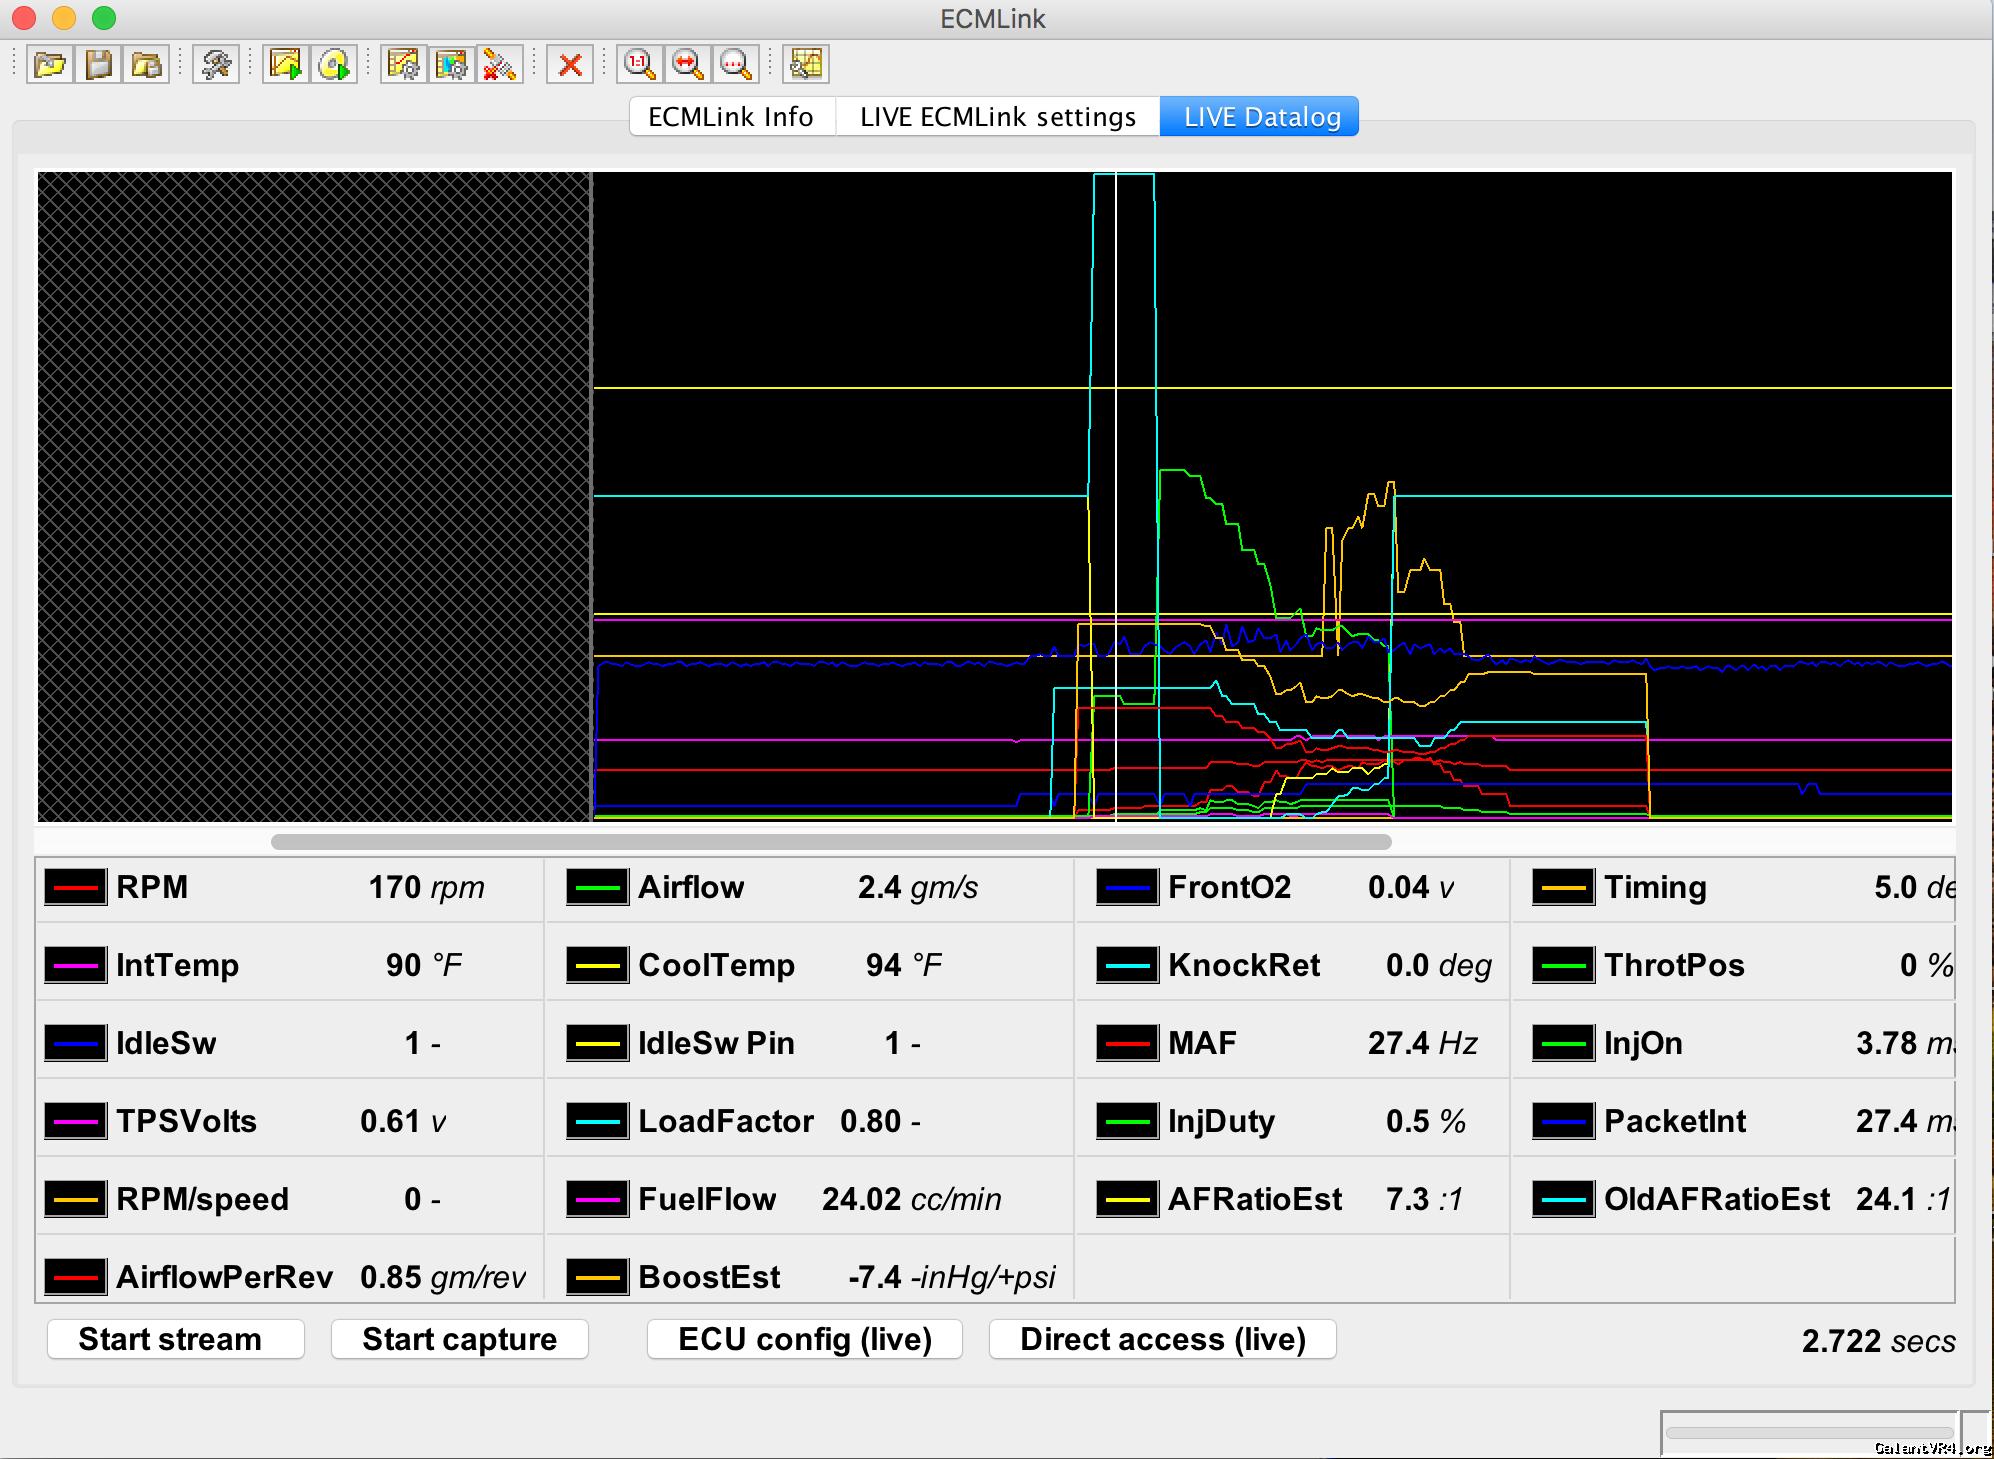Click the graph's horizontal scrollbar thumb
Image resolution: width=1994 pixels, height=1459 pixels.
[x=830, y=842]
